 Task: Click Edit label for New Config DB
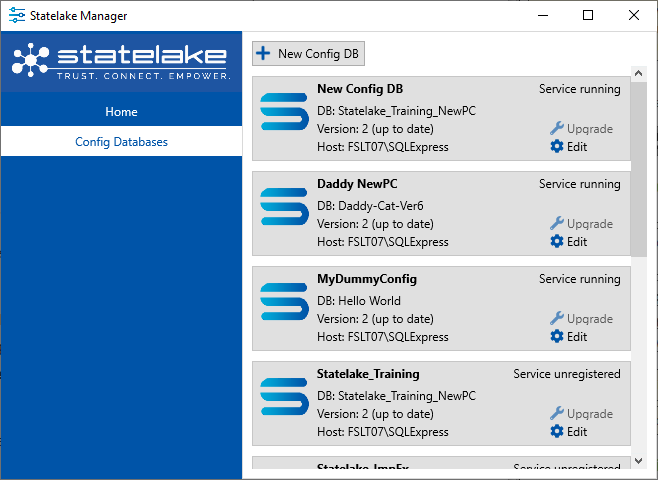coord(577,147)
